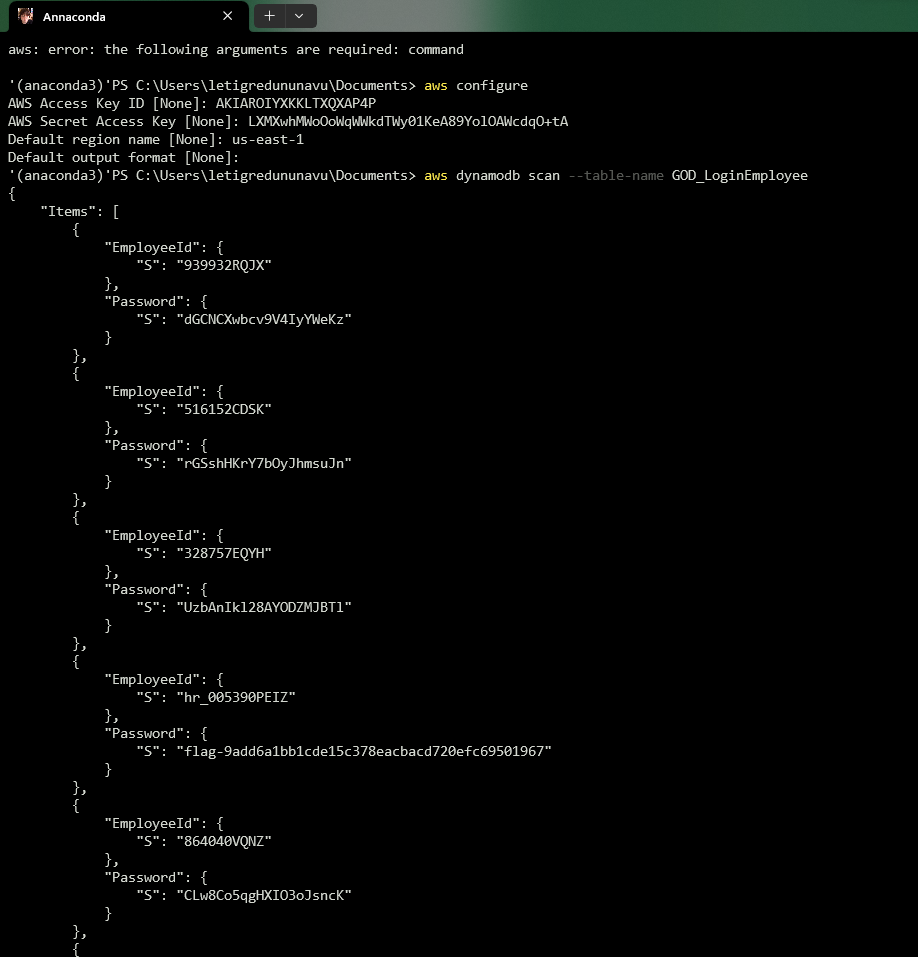
Task: Click the flag-9add6a1bb1cde15c378 password value
Action: (x=364, y=751)
